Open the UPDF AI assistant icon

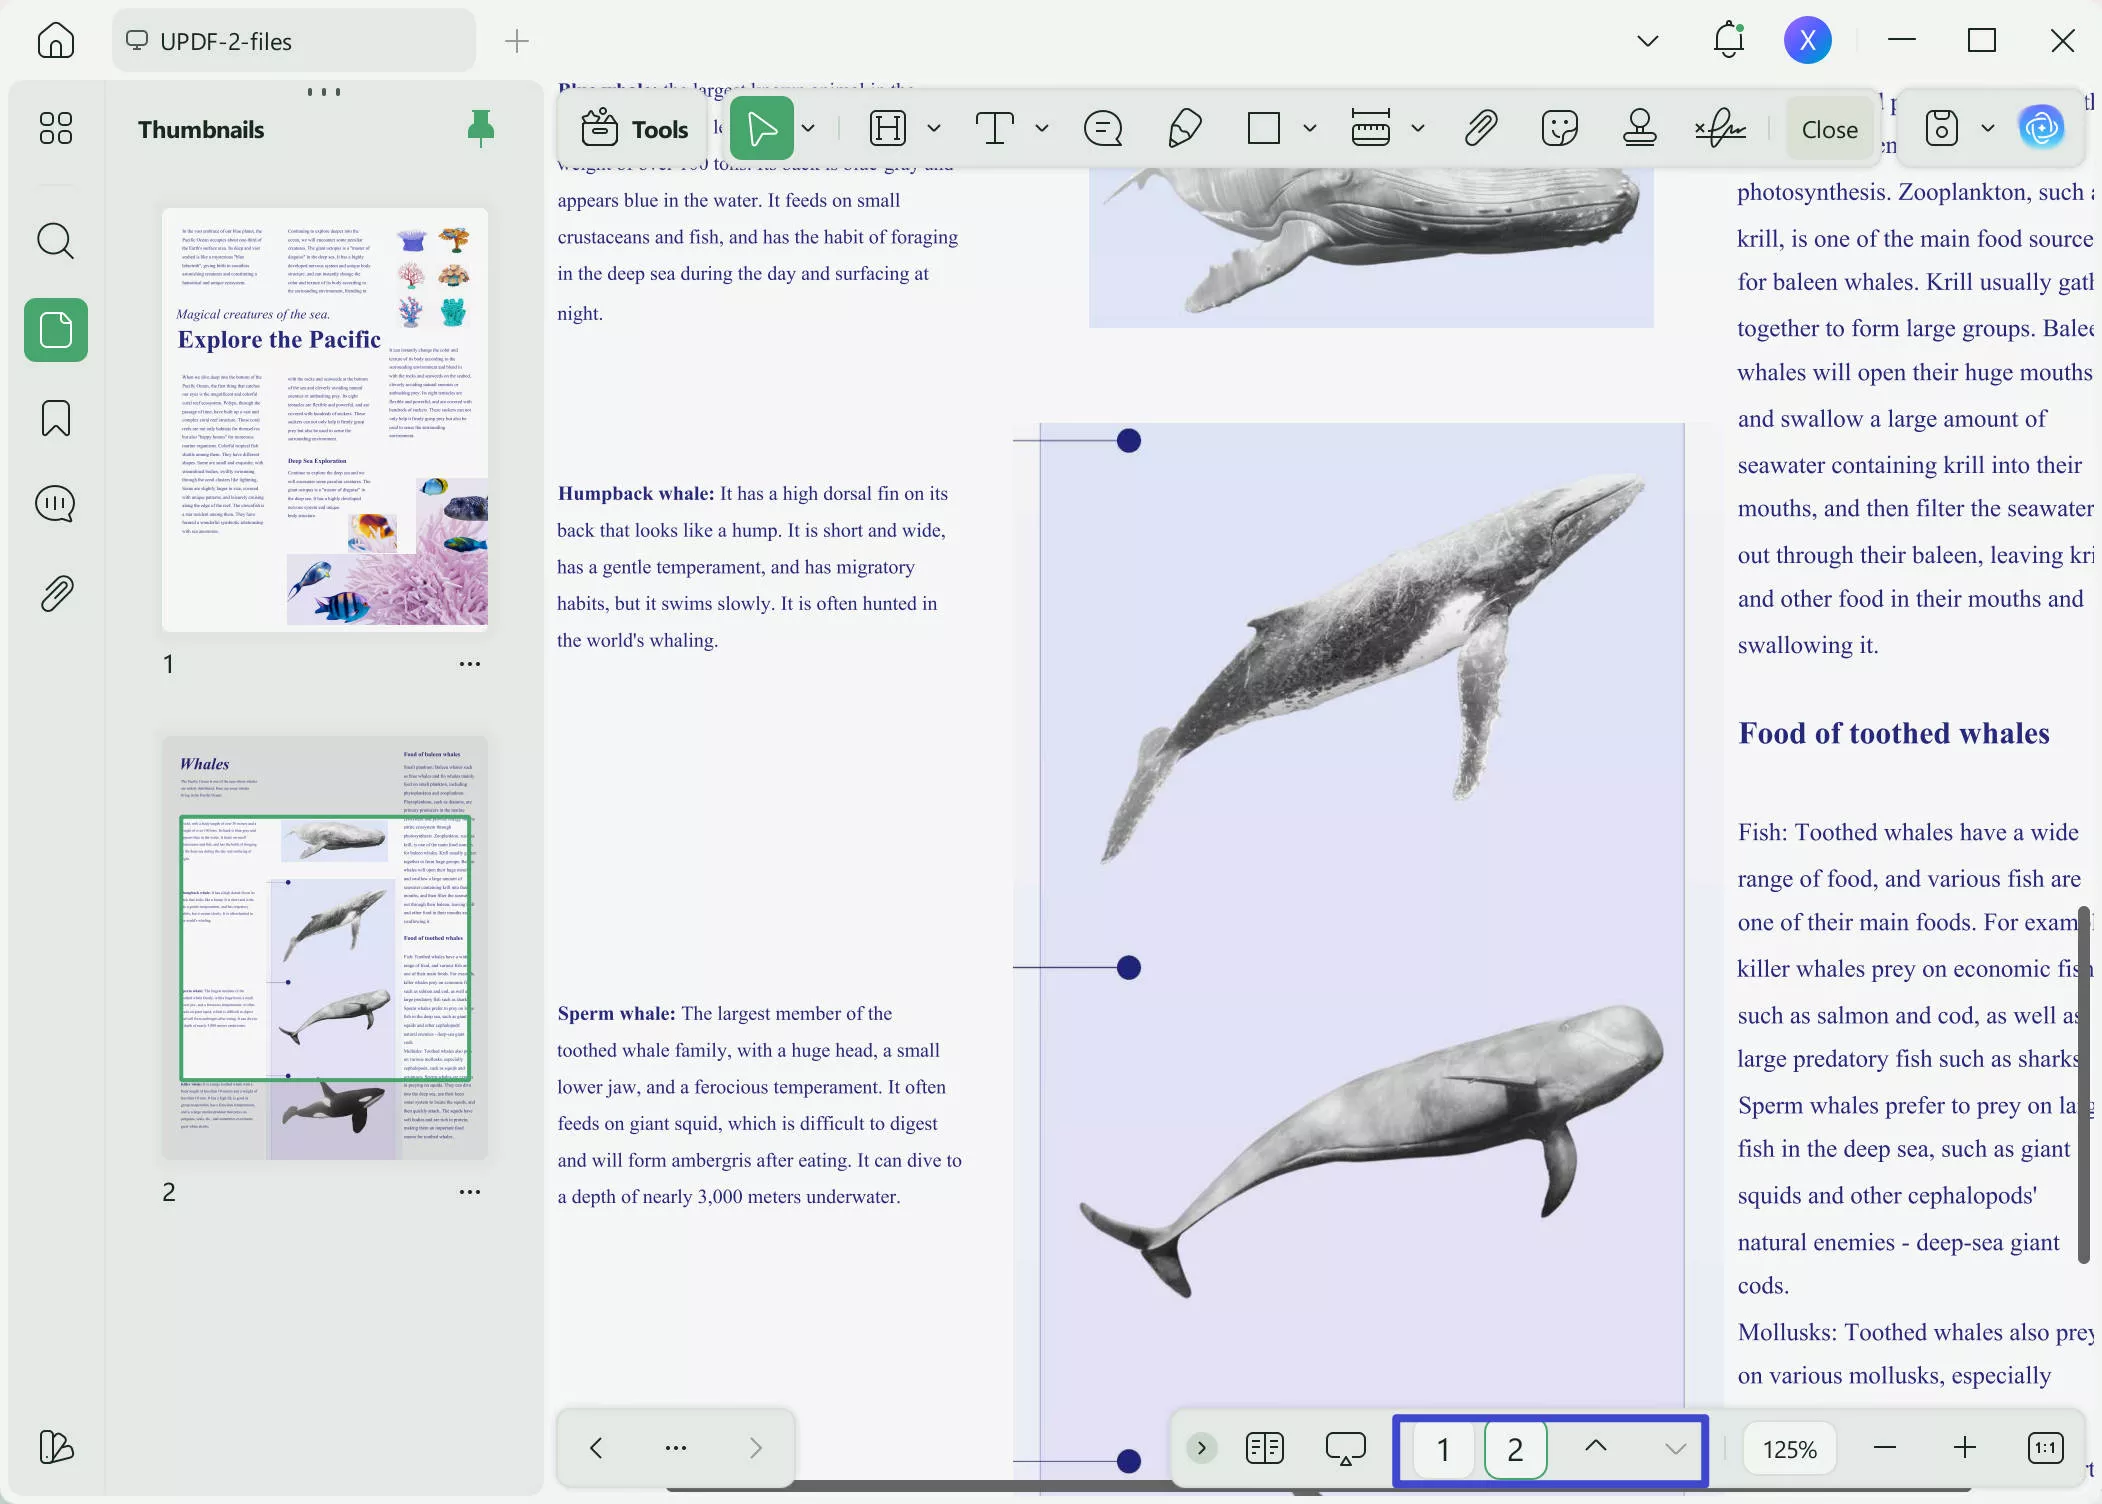pos(2041,128)
